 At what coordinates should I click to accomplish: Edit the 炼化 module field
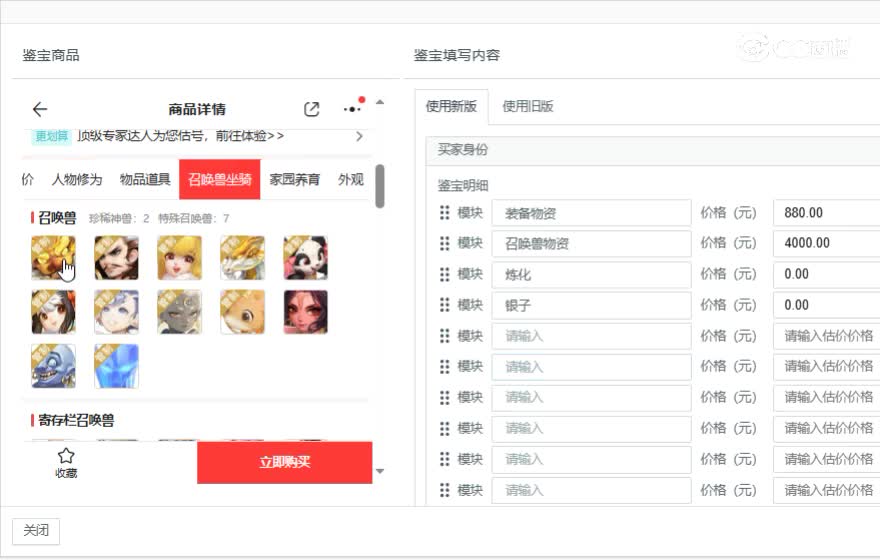592,274
